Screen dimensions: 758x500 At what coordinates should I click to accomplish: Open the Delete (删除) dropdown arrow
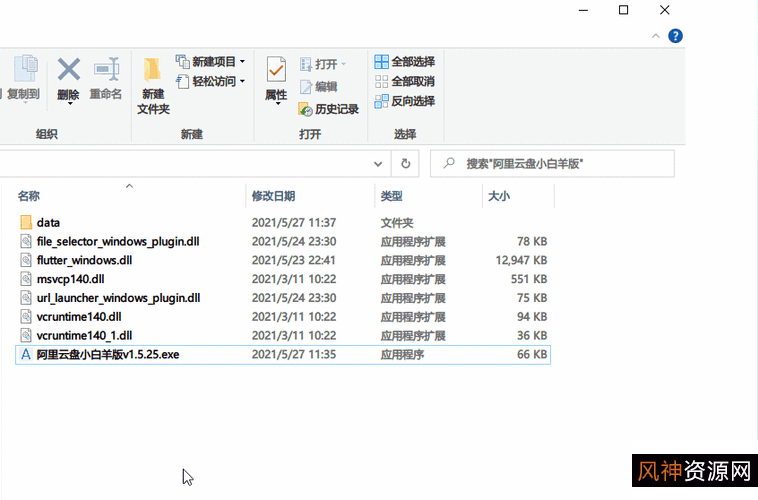click(70, 103)
